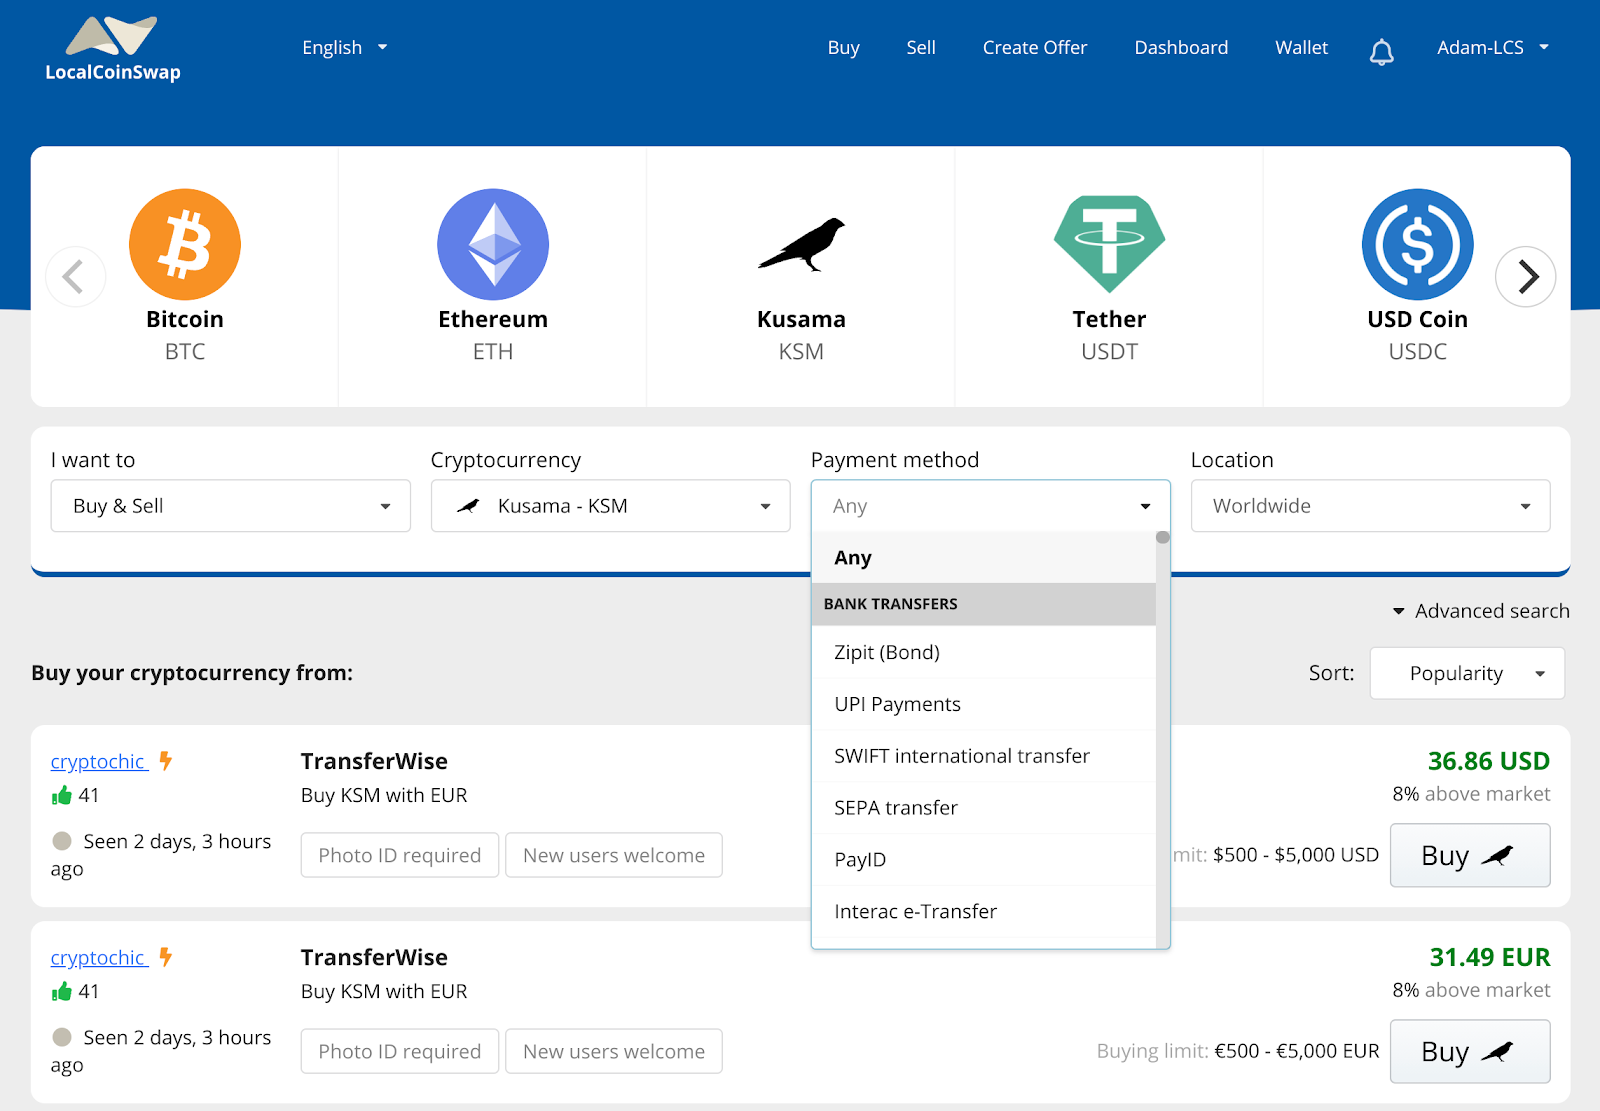Go to Dashboard

(1181, 47)
